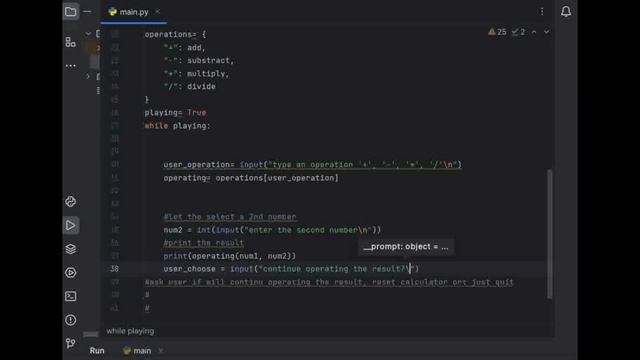Image resolution: width=640 pixels, height=360 pixels.
Task: Open the Run tool window icon
Action: 71,225
